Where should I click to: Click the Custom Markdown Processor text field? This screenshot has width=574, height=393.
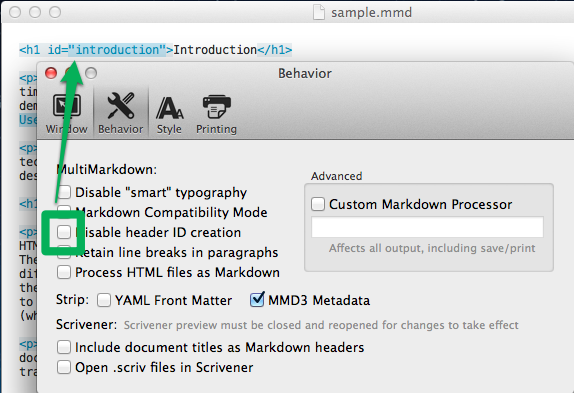click(x=427, y=227)
